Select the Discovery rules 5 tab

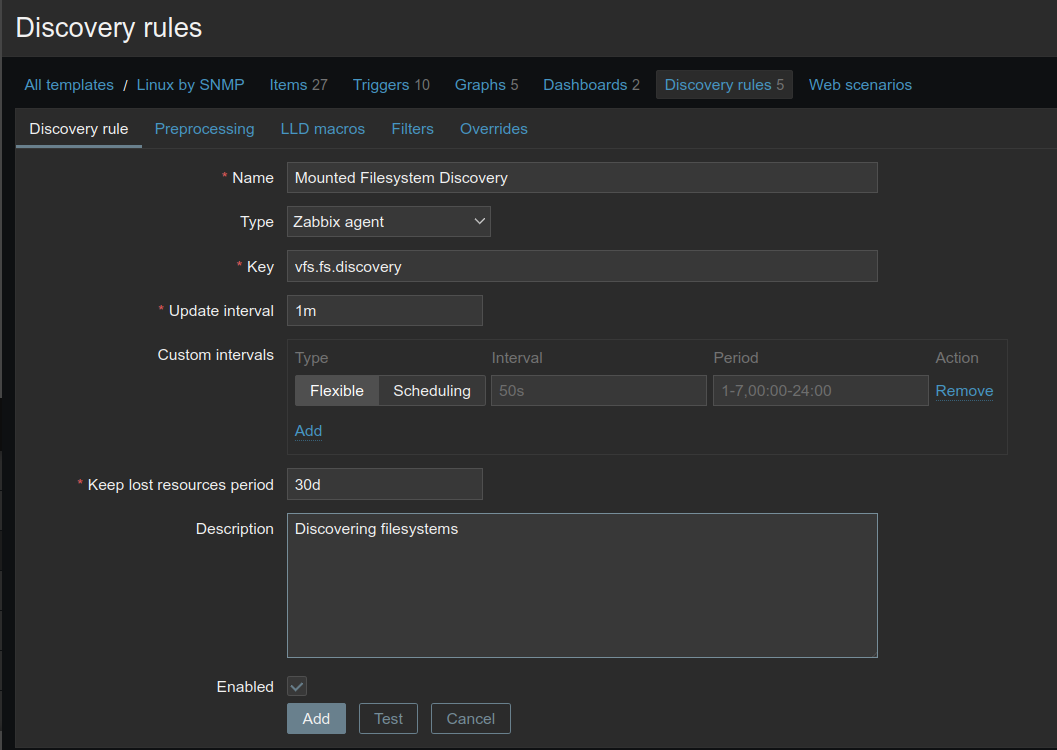pyautogui.click(x=724, y=85)
